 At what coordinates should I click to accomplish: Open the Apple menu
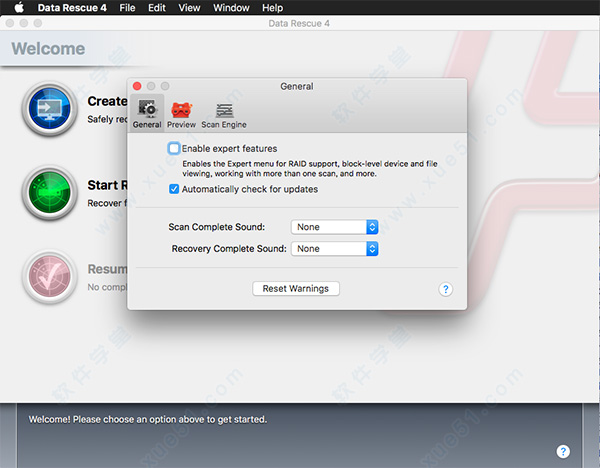pyautogui.click(x=19, y=8)
